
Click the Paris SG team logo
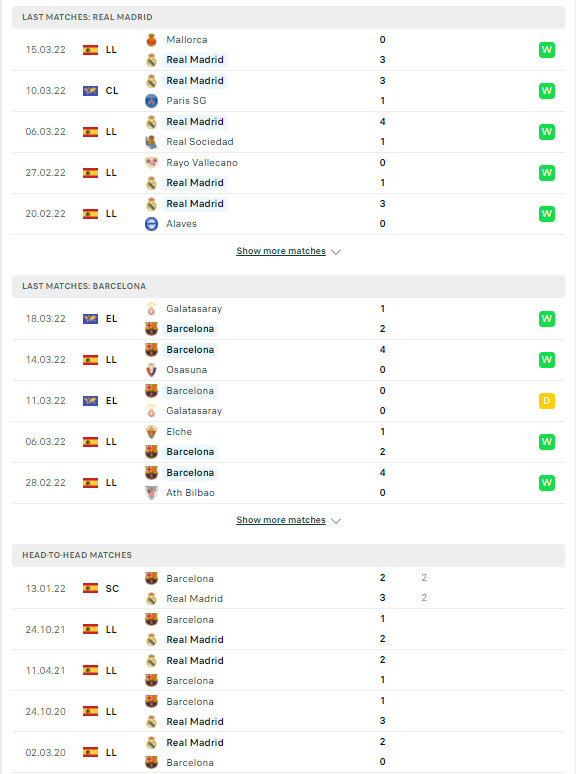pos(152,101)
